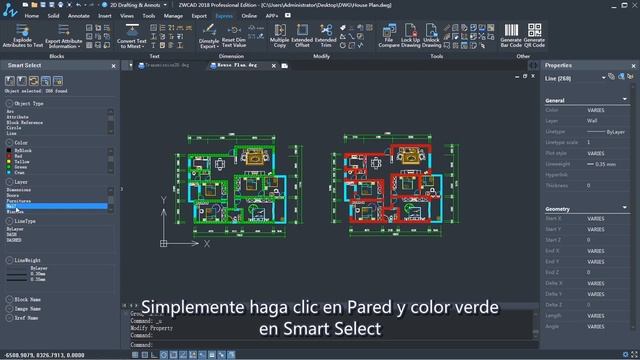Open Linetype ByLayer dropdown value

606,132
